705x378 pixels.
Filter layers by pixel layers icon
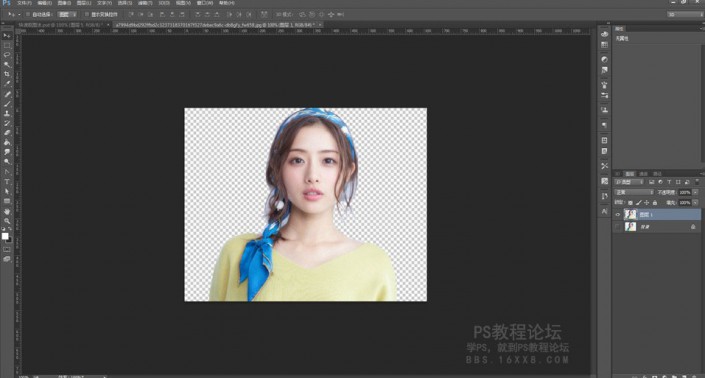click(x=651, y=182)
